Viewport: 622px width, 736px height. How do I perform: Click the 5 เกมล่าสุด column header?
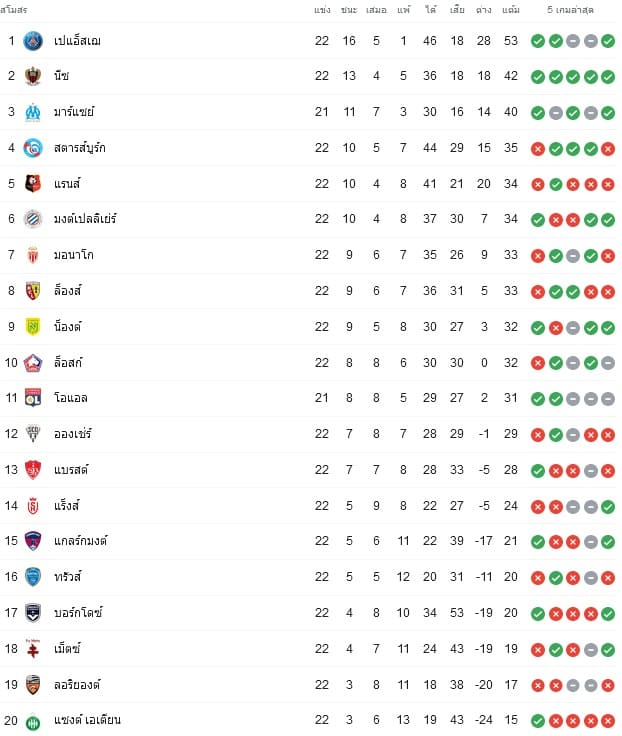570,10
